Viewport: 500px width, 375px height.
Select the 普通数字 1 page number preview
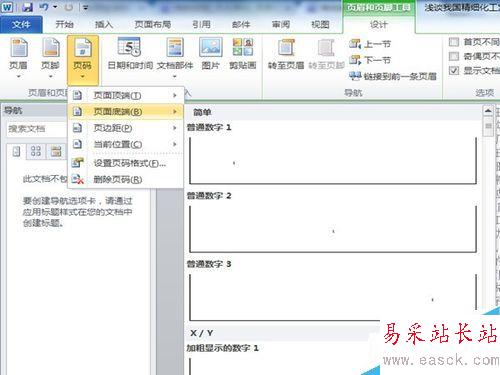[333, 160]
